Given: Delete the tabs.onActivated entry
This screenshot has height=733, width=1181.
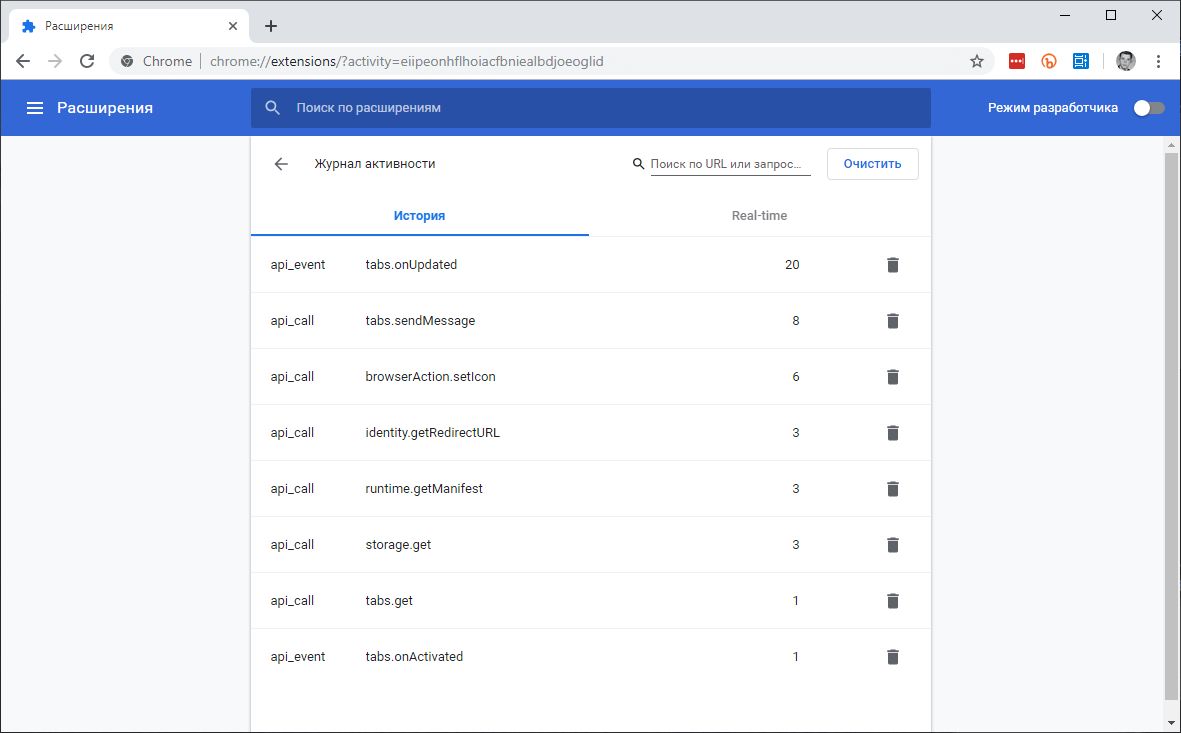Looking at the screenshot, I should click(893, 657).
